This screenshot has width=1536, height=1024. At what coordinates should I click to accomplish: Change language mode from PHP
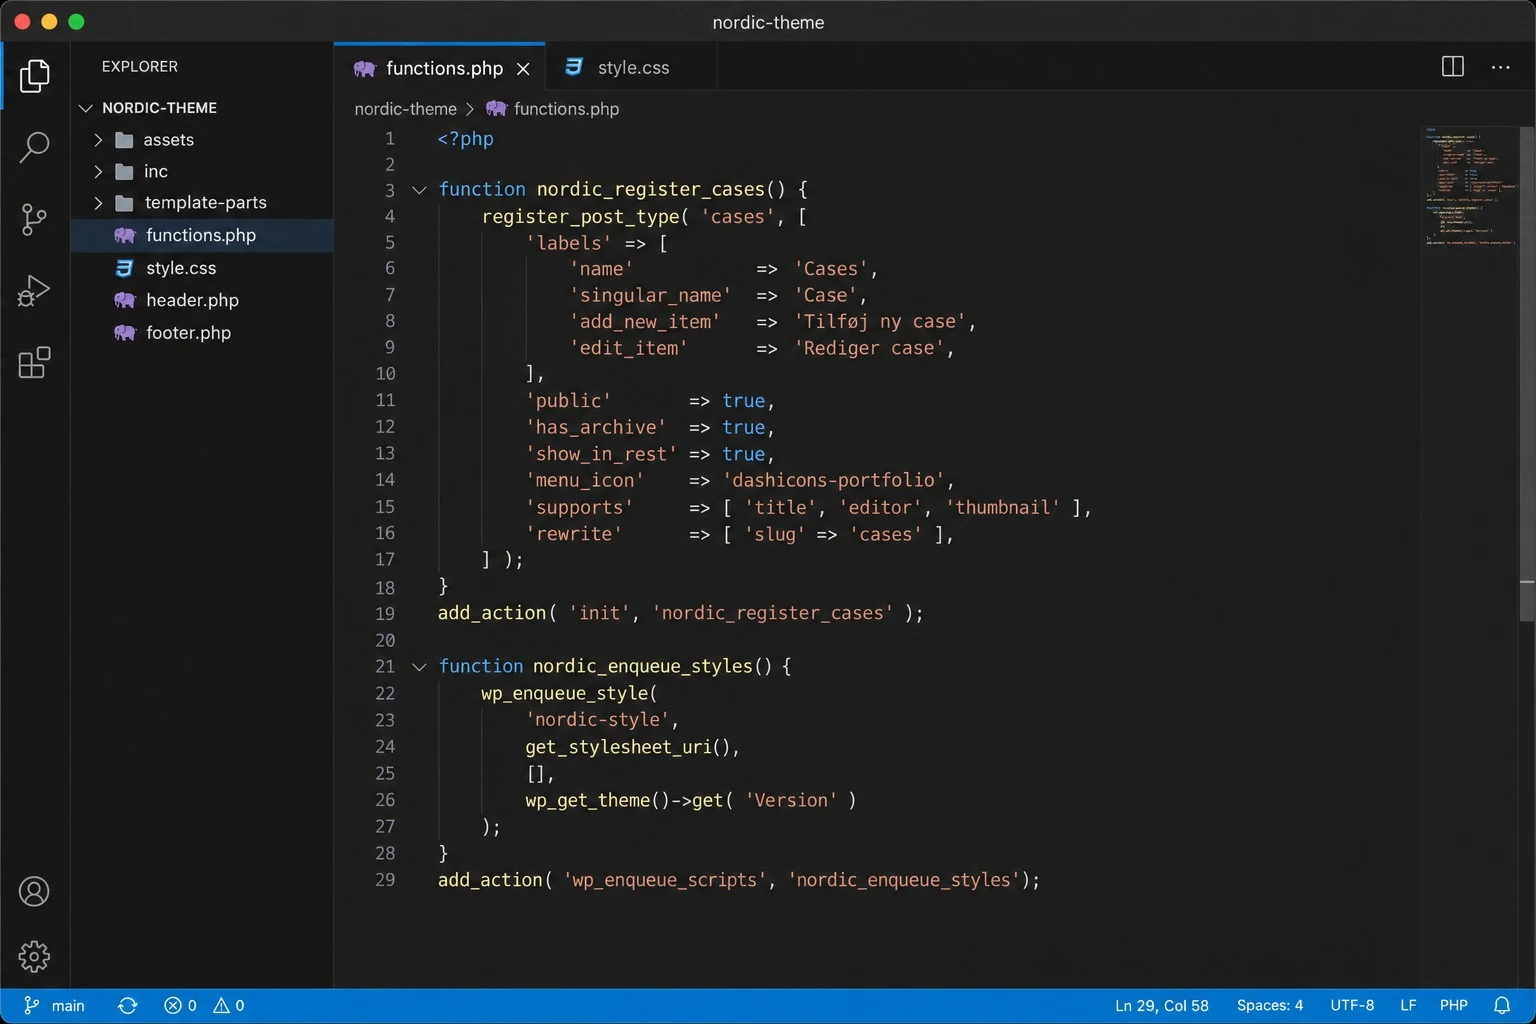1454,1006
